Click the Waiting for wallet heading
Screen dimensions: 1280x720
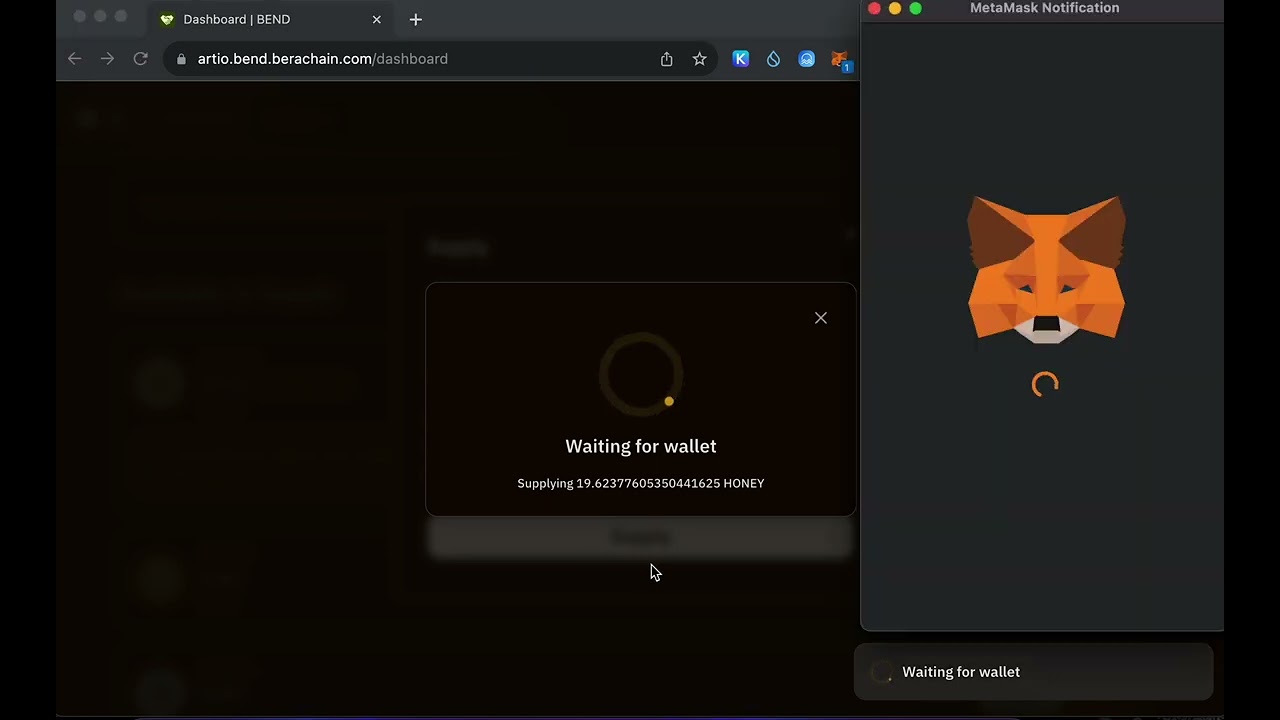pos(641,446)
